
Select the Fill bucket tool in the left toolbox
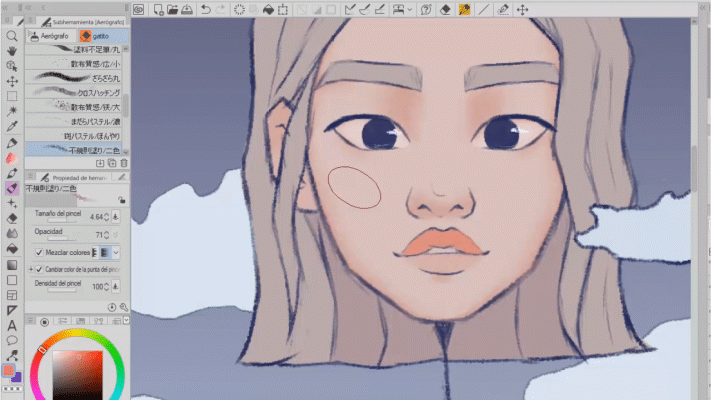[x=12, y=249]
